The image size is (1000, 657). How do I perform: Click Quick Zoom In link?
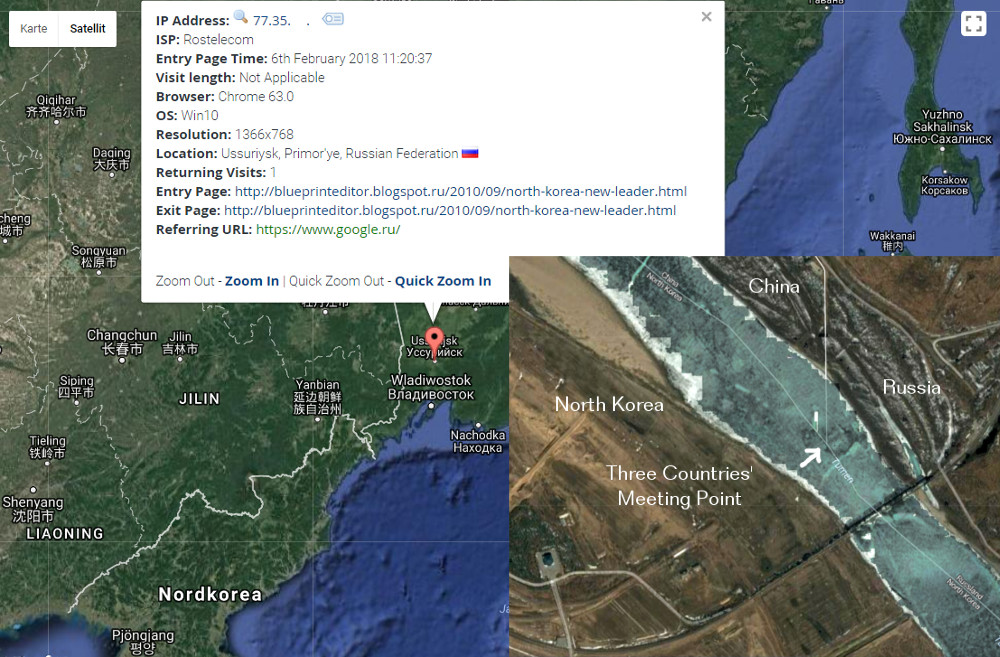(443, 281)
